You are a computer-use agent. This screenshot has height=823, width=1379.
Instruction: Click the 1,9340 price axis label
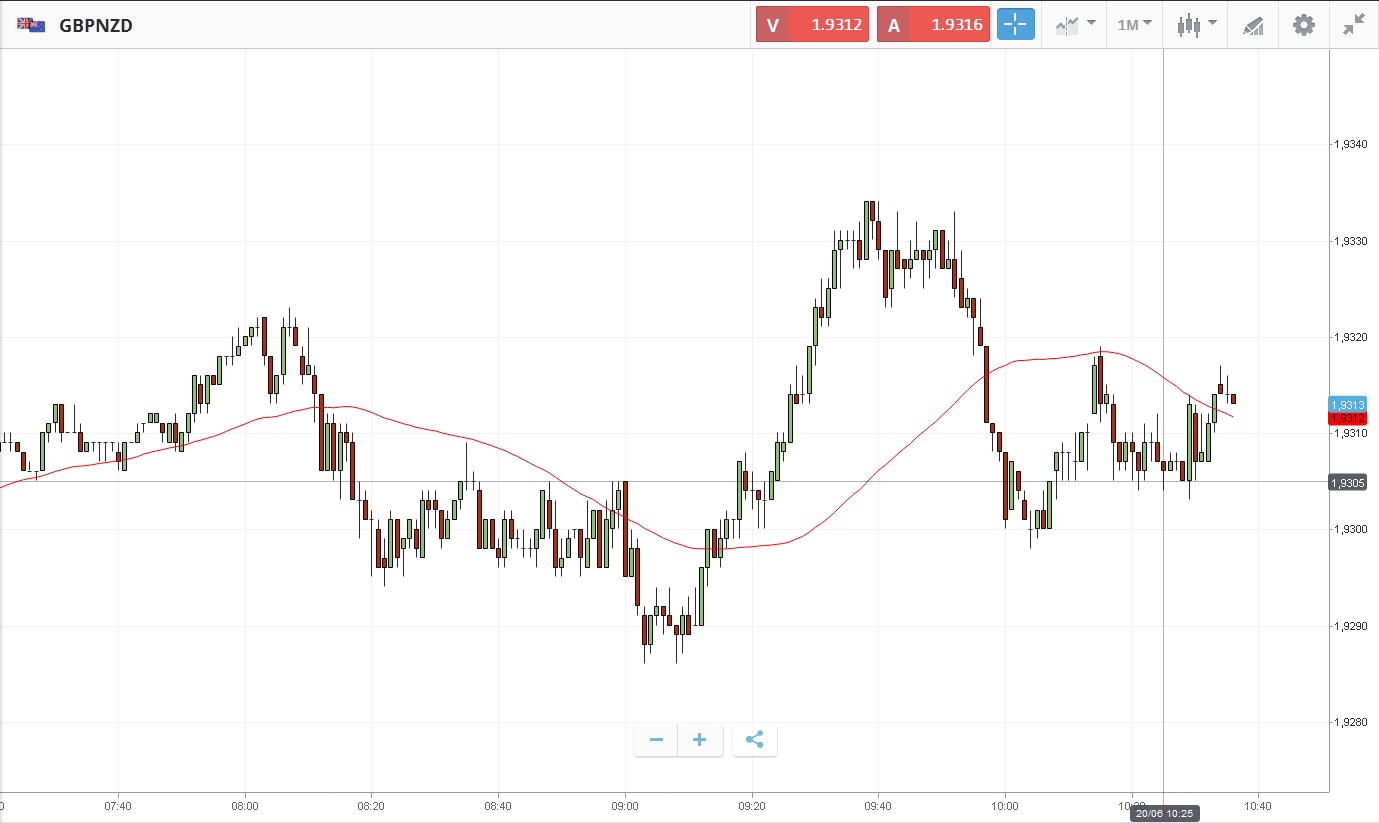(x=1351, y=145)
